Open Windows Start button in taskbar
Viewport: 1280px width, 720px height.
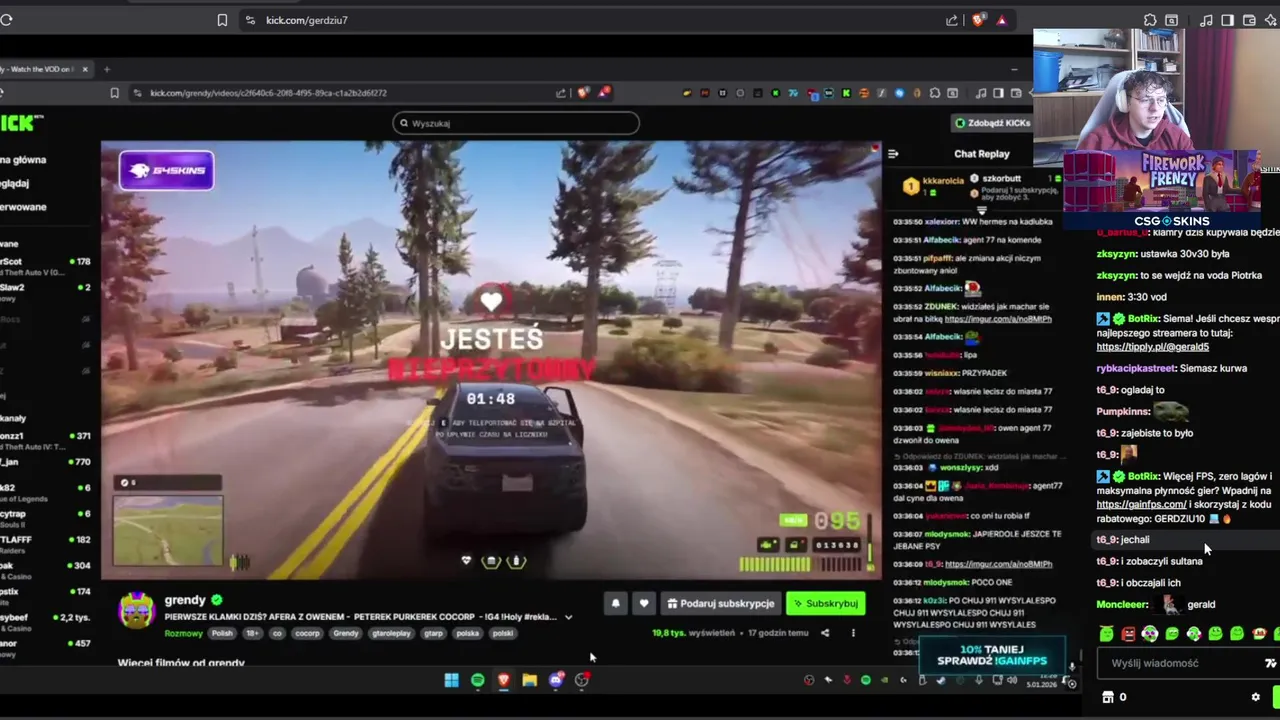coord(451,680)
